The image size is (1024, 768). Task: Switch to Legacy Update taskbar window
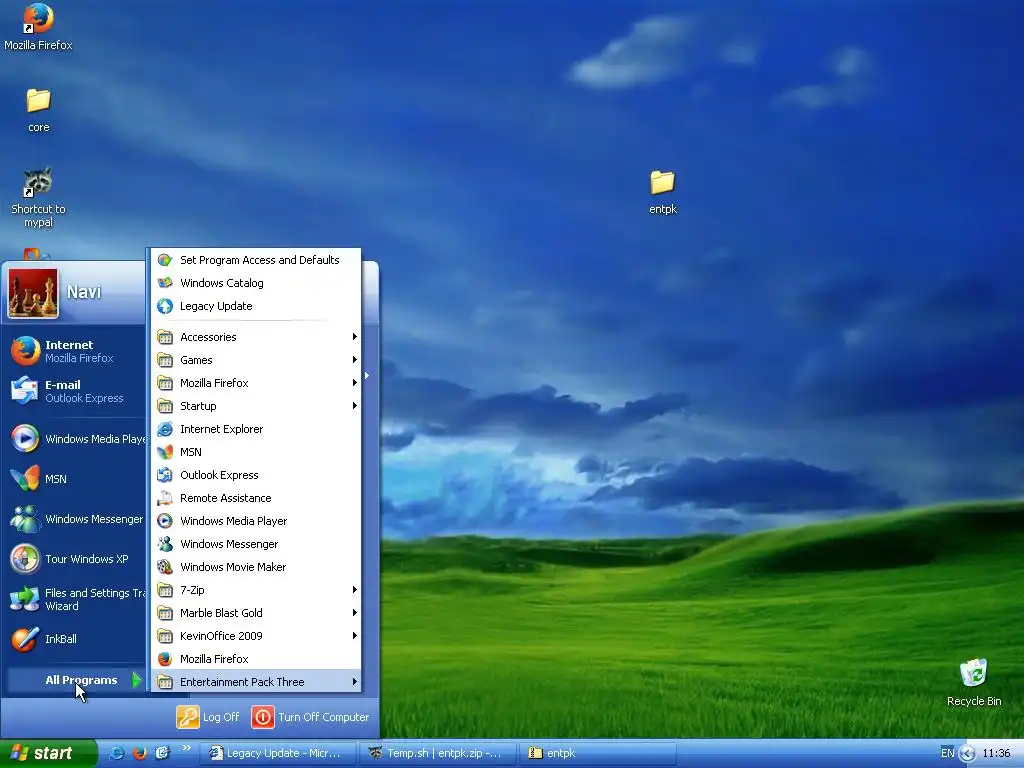277,753
